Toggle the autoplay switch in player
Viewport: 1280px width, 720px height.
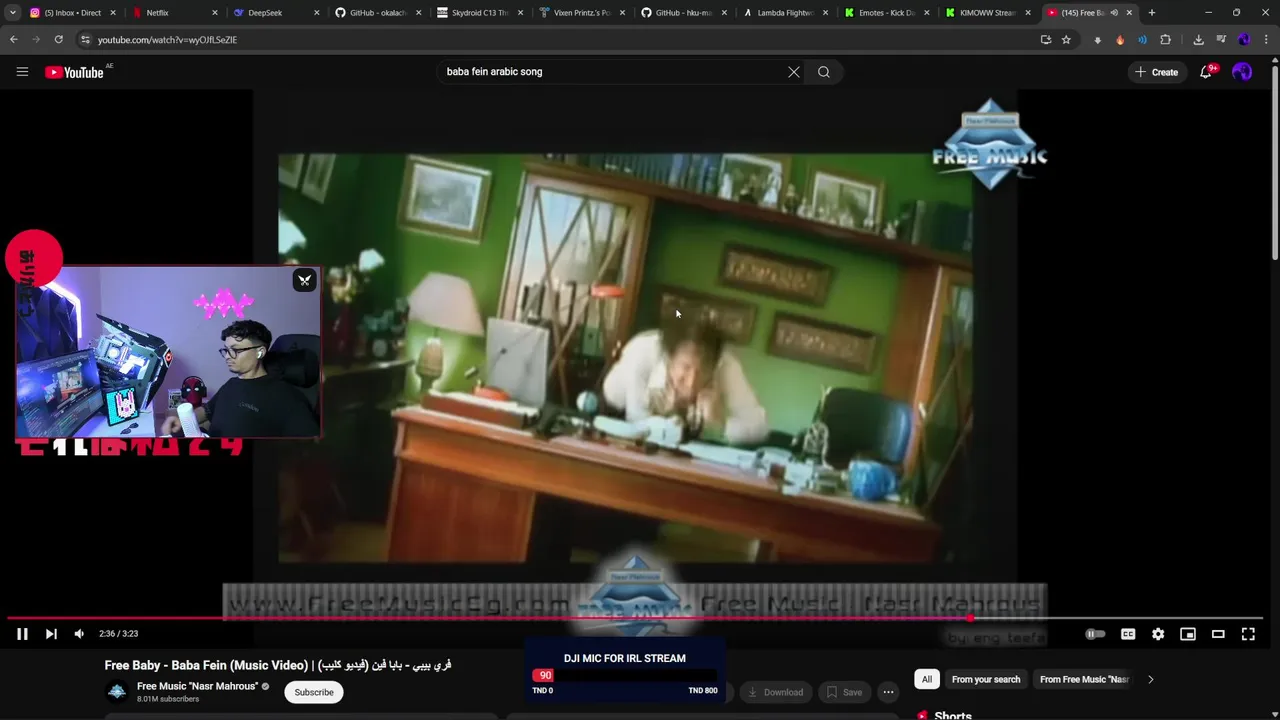point(1096,634)
